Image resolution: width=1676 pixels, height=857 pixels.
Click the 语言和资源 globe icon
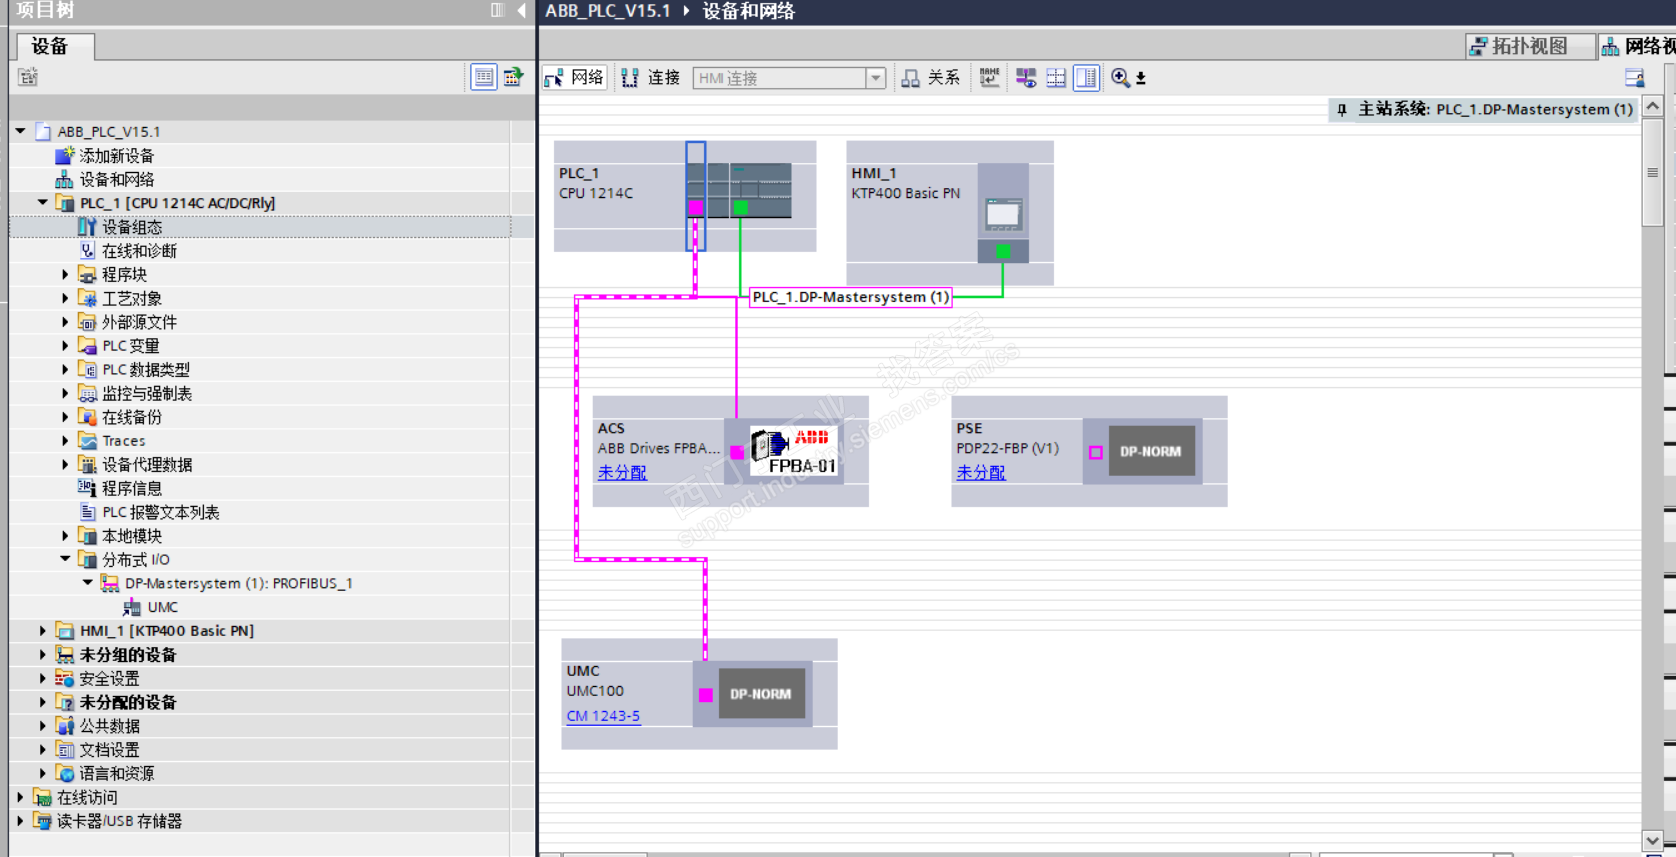click(x=65, y=773)
